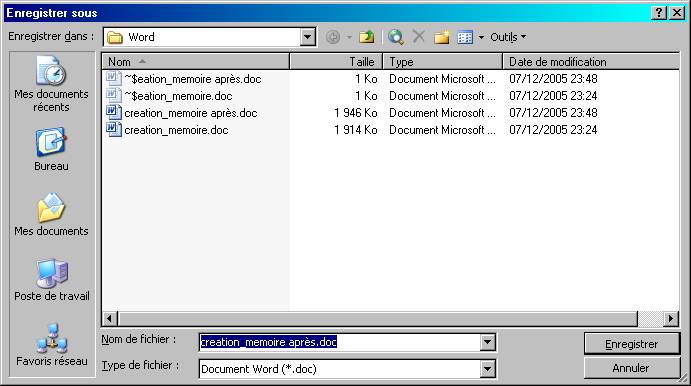Select file ~$eation_memoire.doc
This screenshot has width=691, height=386.
(178, 96)
